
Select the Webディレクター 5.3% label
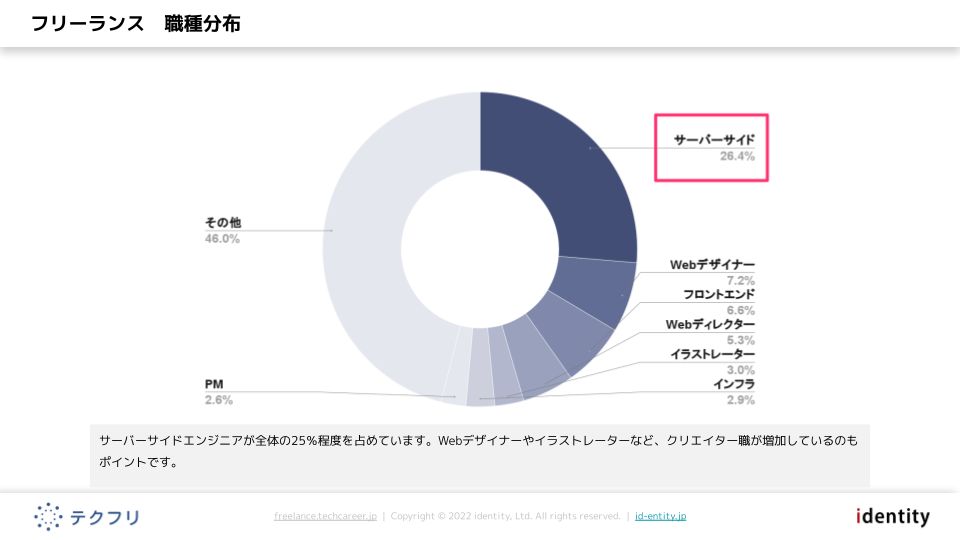(711, 332)
